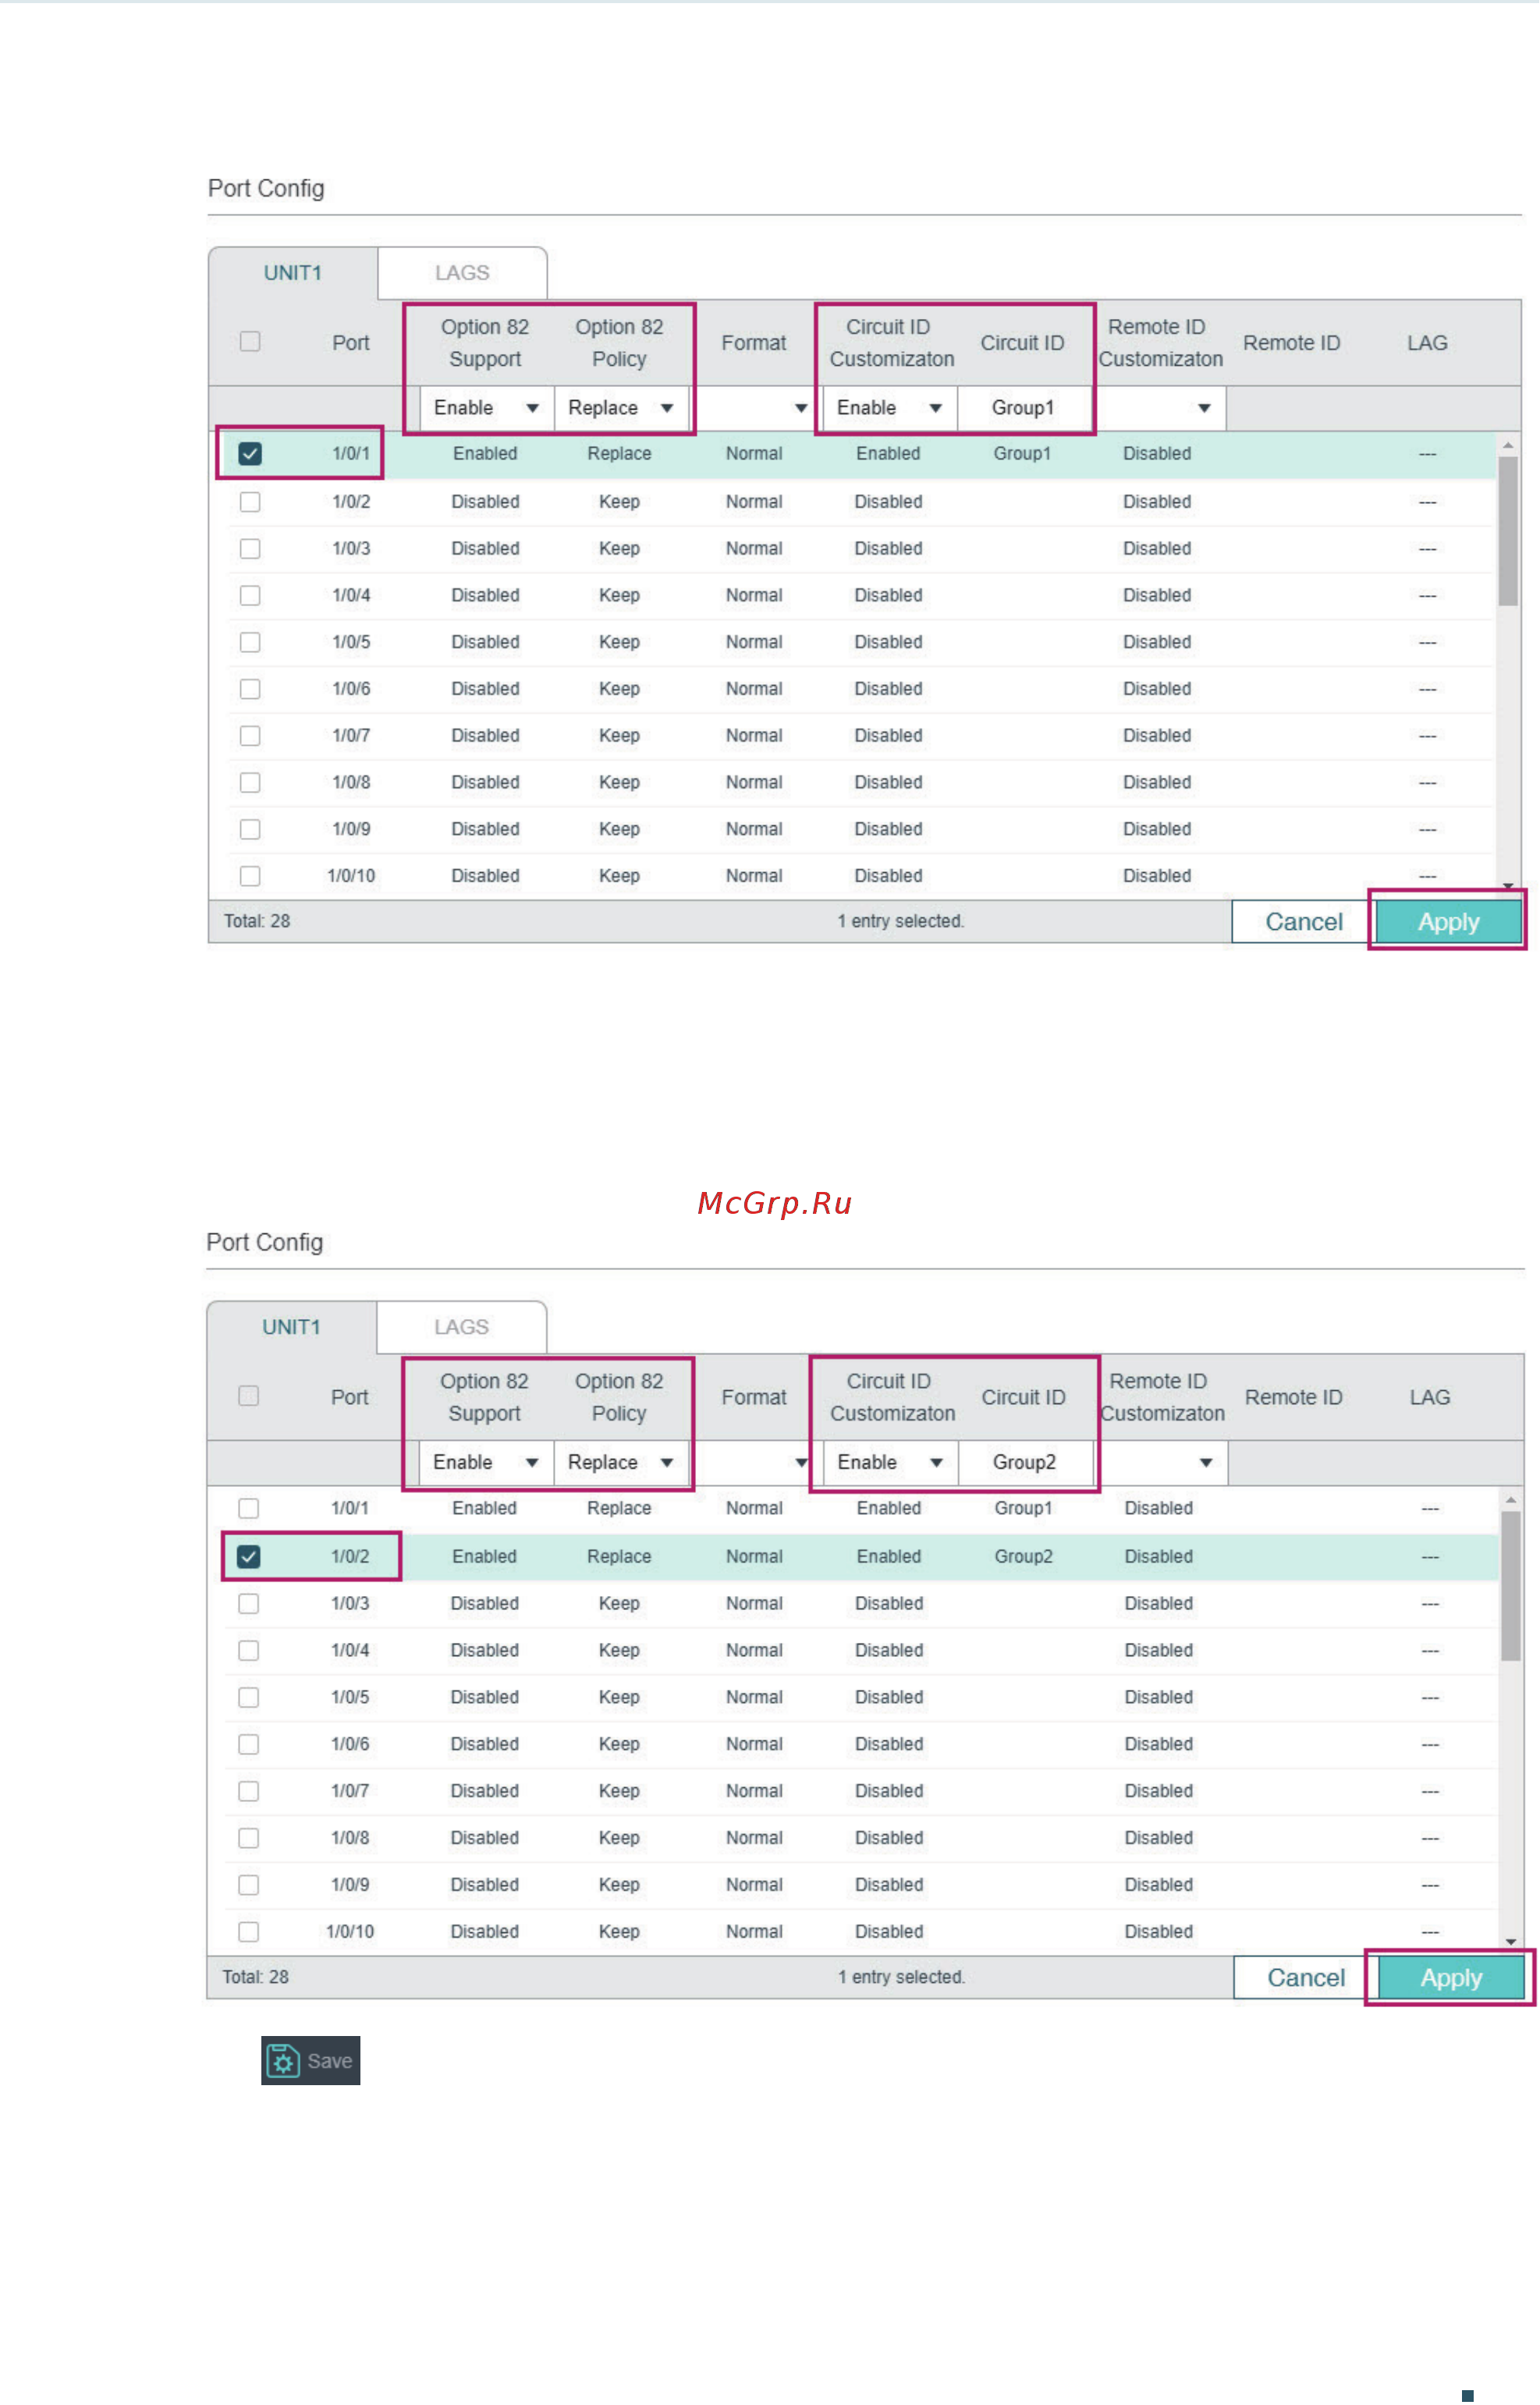Screen dimensions: 1540x2405
Task: Select UNIT1 tab in the lower Port Config
Action: [x=291, y=1327]
